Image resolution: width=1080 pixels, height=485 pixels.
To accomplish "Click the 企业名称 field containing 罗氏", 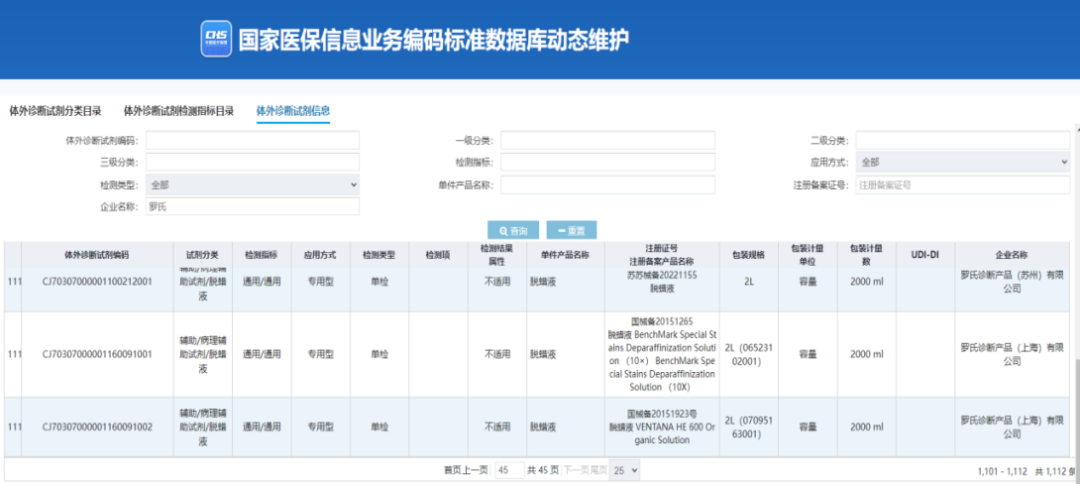I will [x=252, y=207].
